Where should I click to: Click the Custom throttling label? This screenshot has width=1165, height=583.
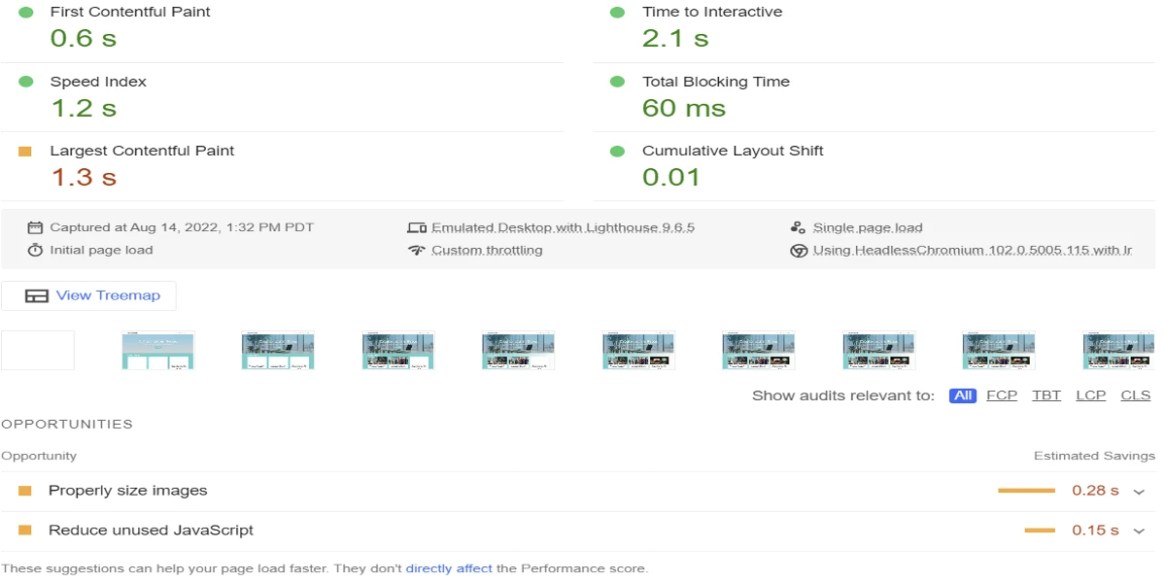point(487,250)
